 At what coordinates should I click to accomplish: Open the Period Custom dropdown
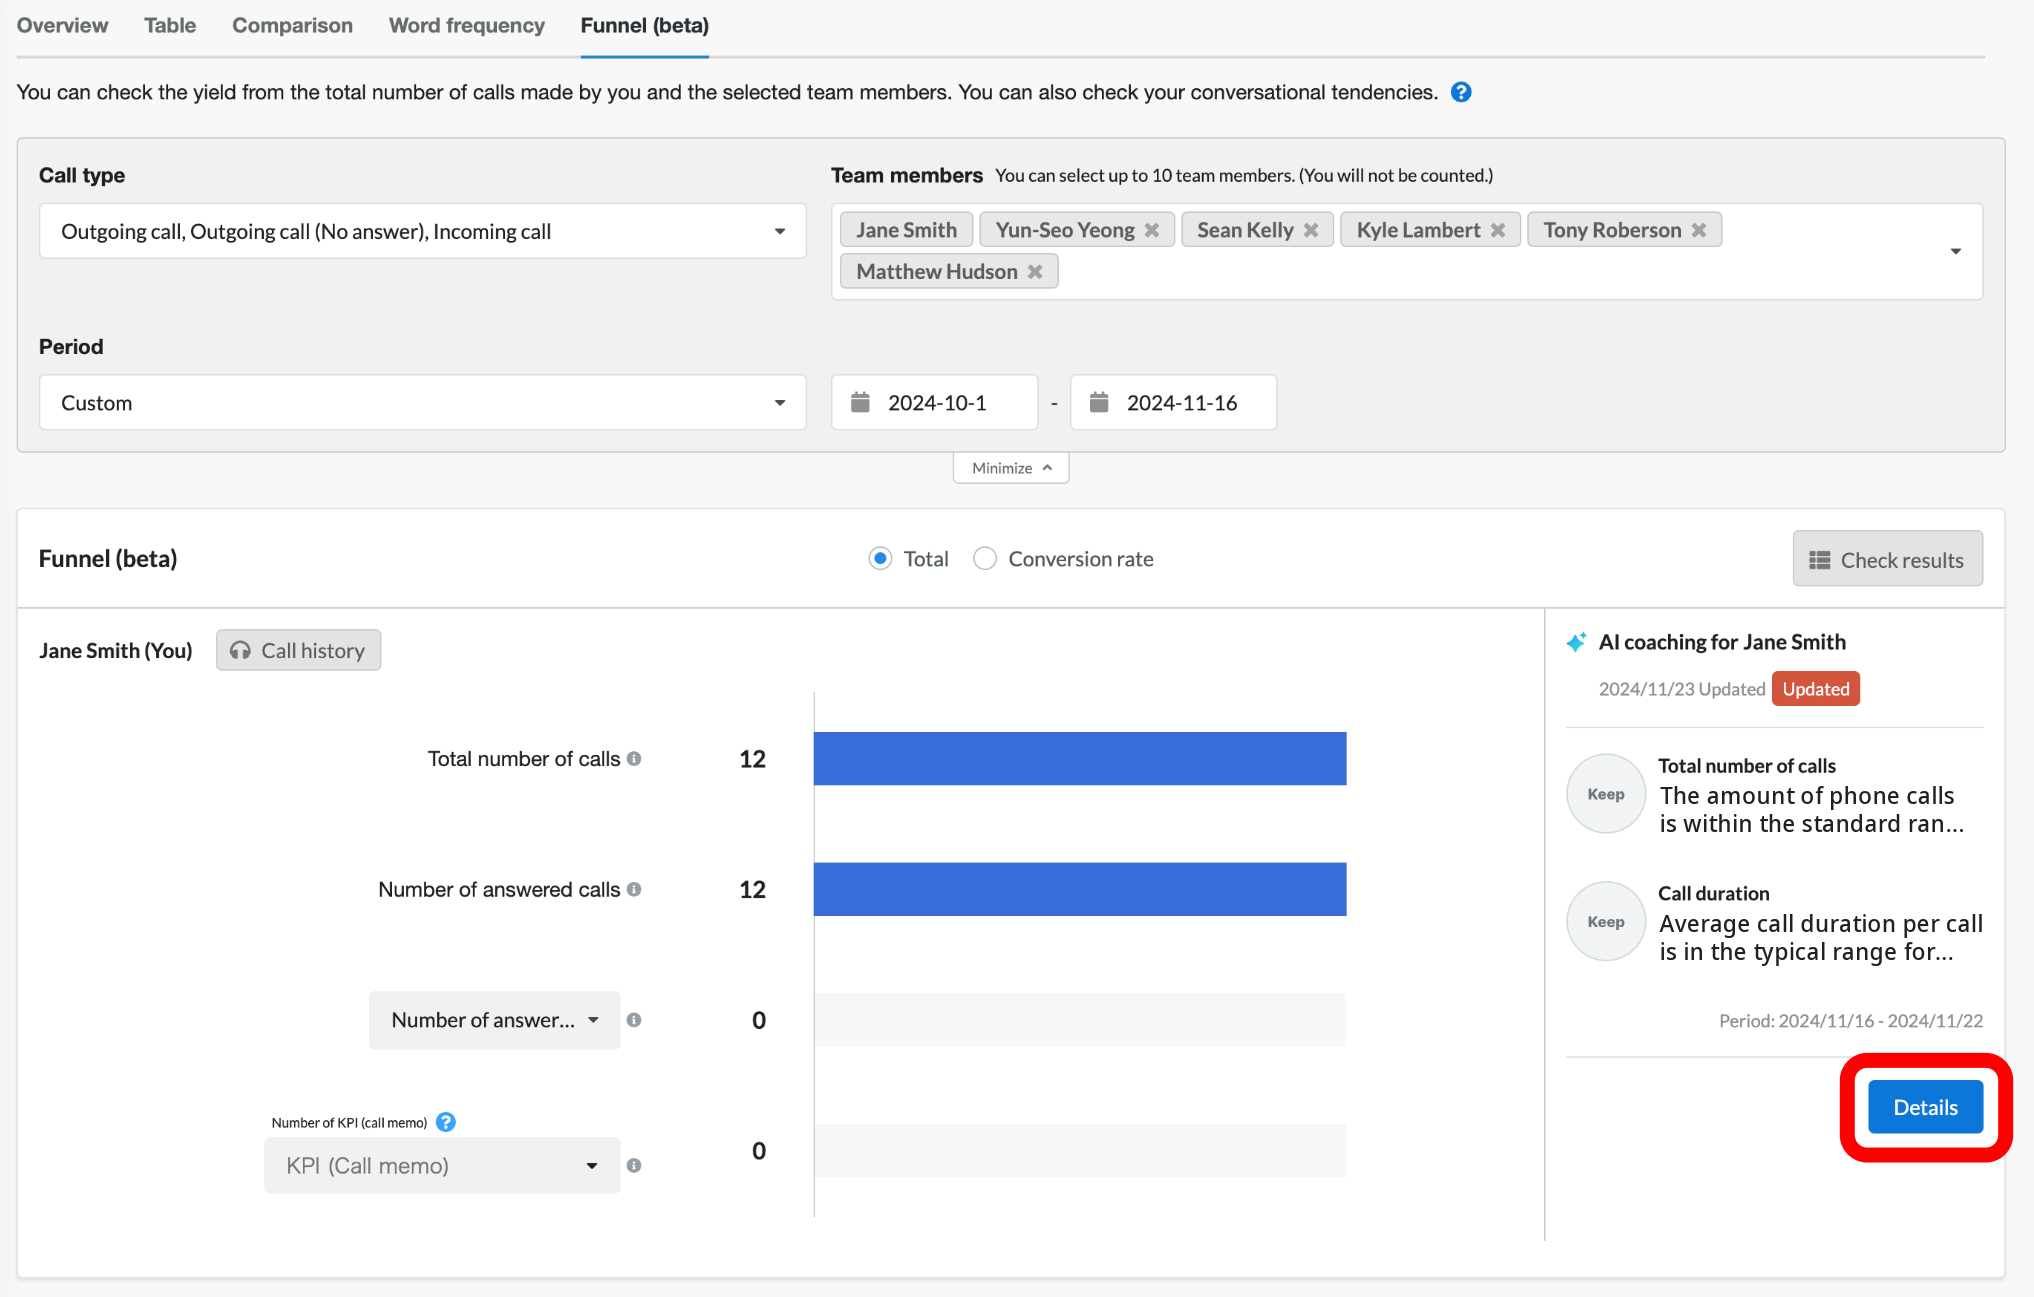point(422,403)
